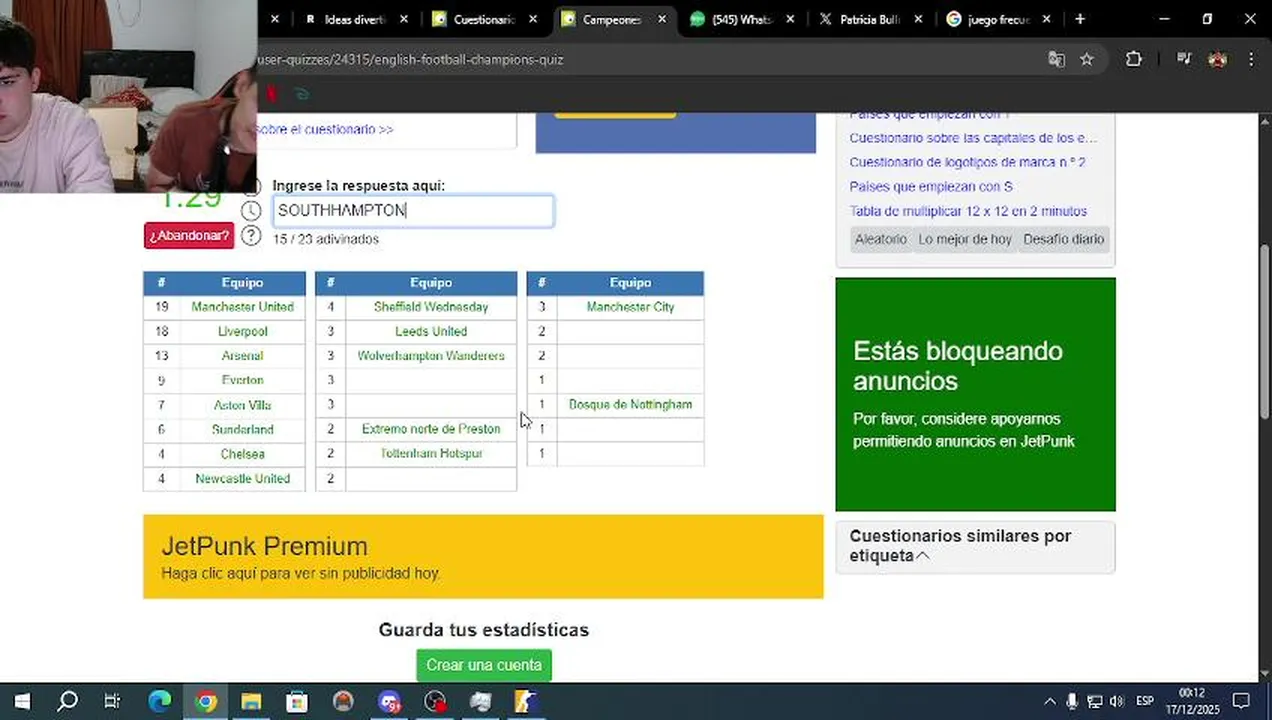The height and width of the screenshot is (720, 1272).
Task: Open Google Chrome taskbar icon
Action: point(206,701)
